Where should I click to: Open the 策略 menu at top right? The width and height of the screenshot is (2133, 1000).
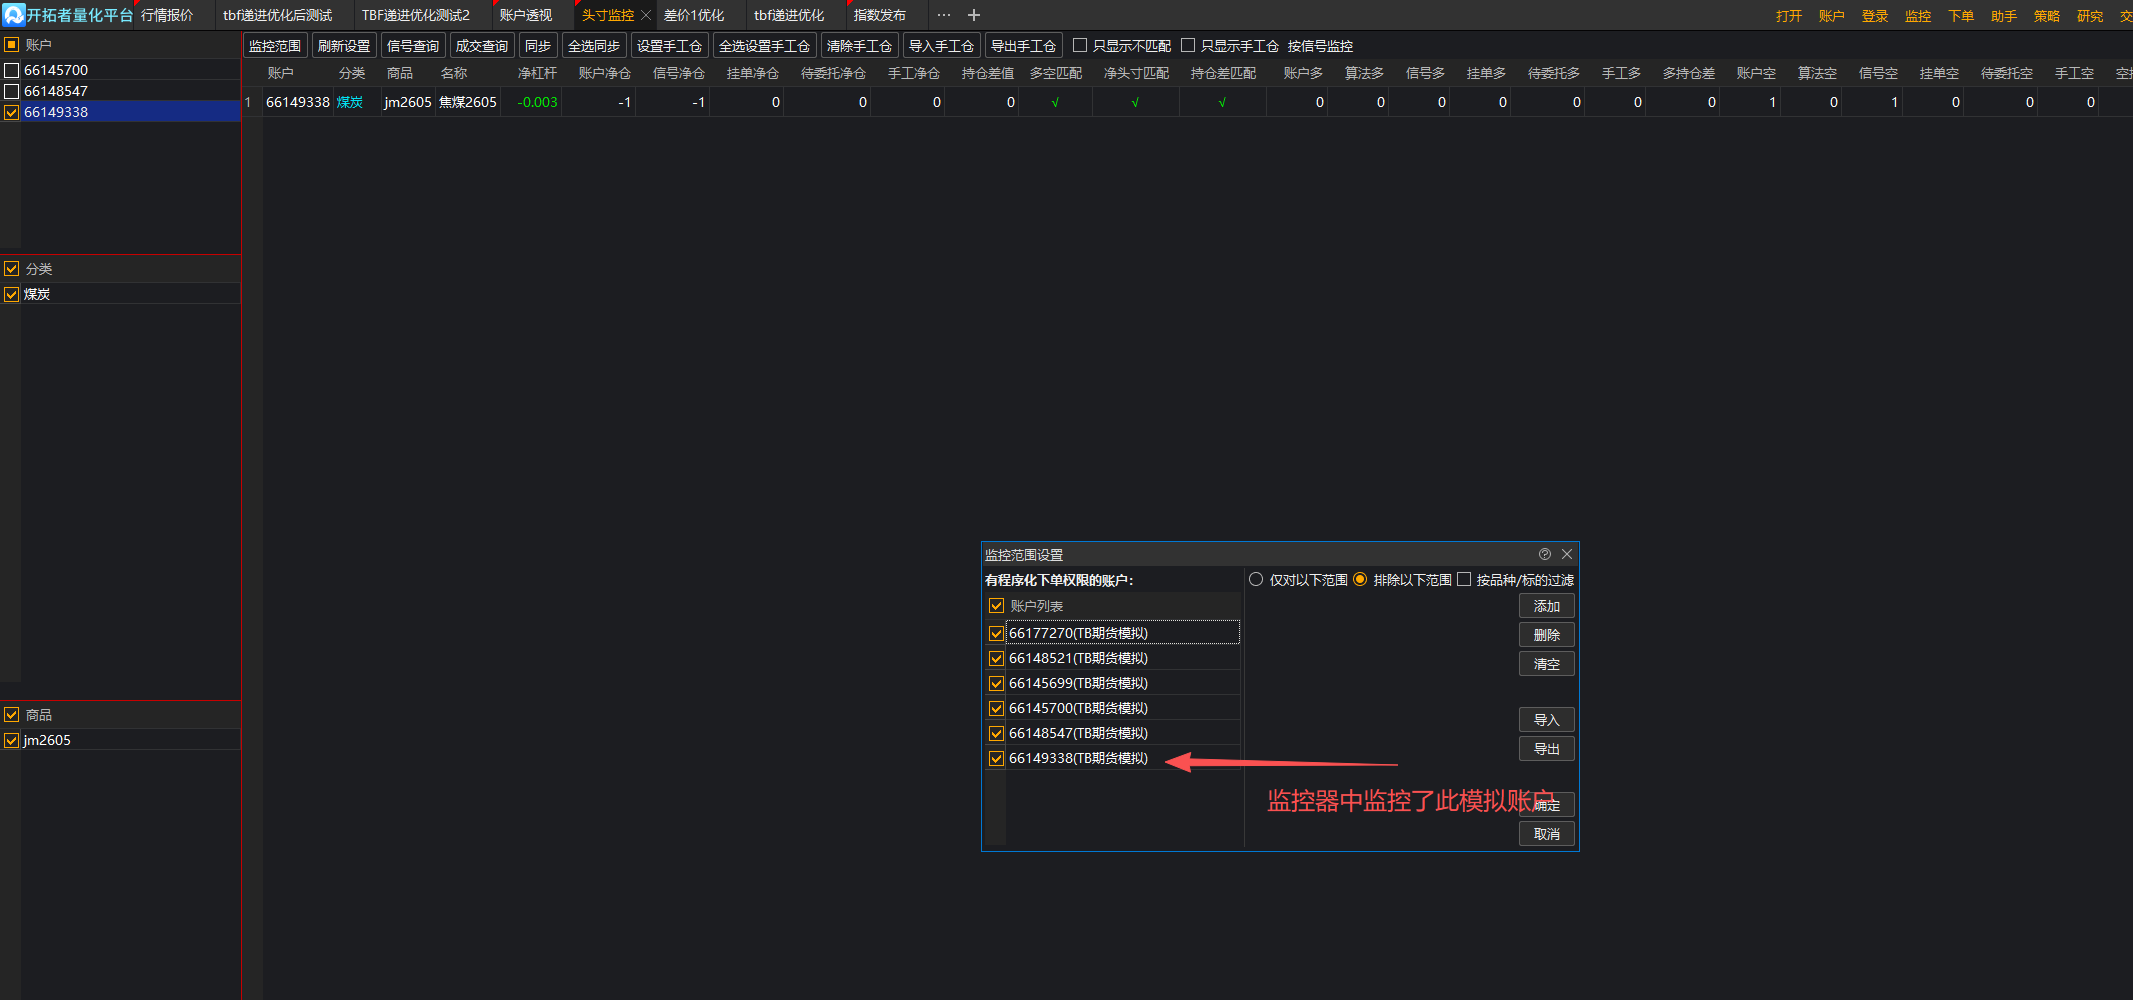(x=2046, y=16)
